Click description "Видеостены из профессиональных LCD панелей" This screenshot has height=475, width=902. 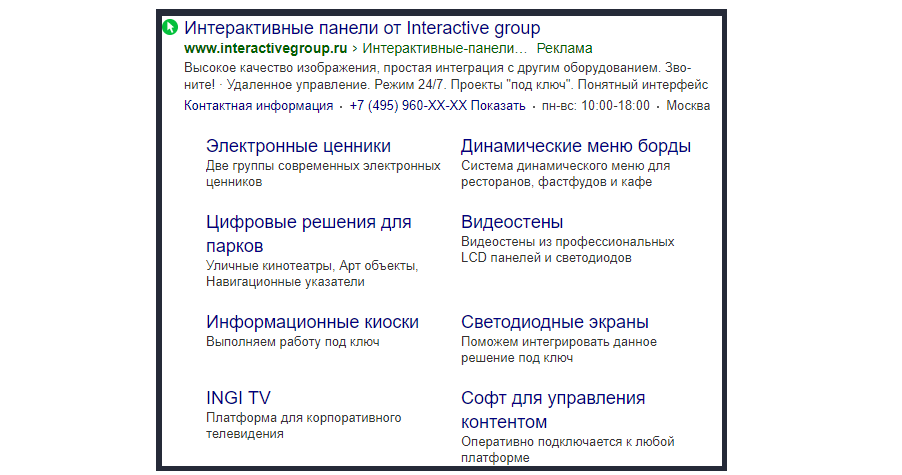568,250
